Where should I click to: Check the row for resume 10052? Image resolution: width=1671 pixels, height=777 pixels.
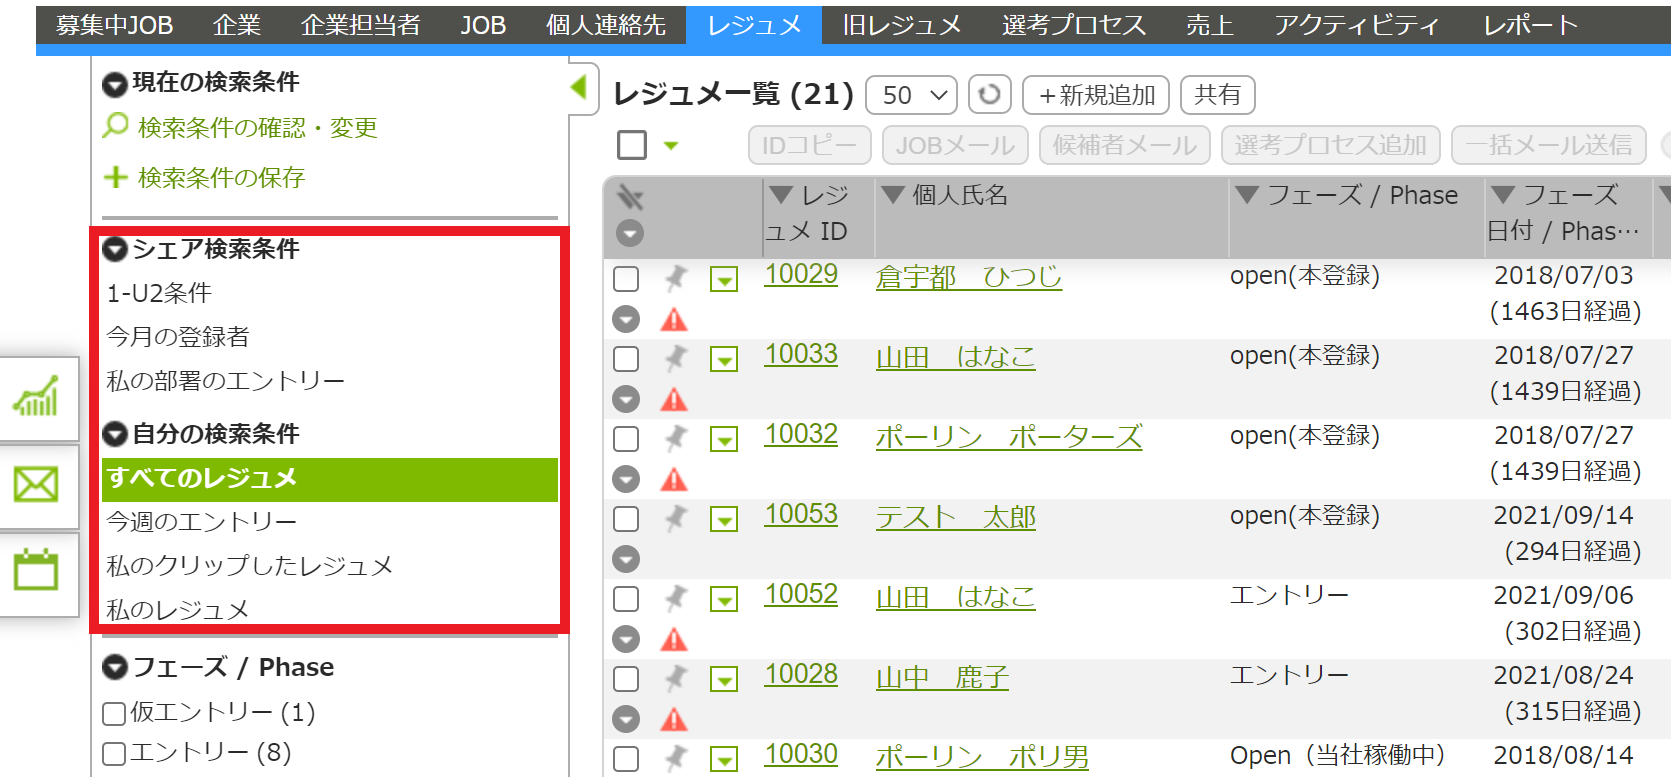coord(626,598)
